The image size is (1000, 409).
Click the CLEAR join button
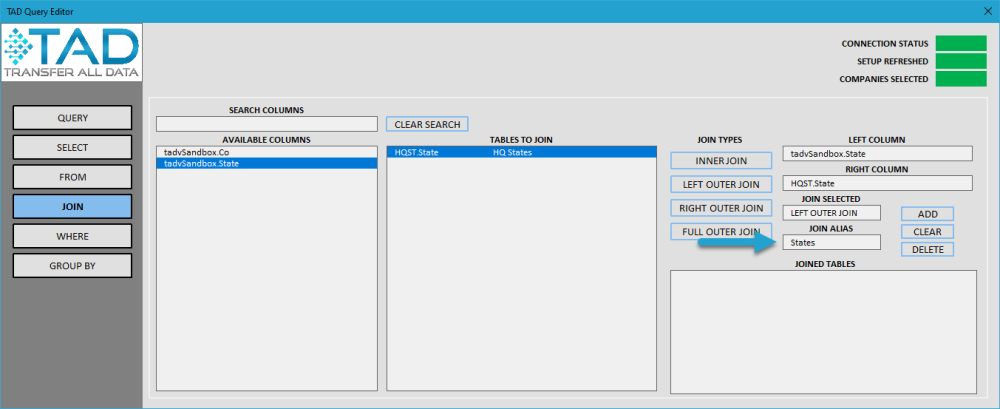[927, 232]
